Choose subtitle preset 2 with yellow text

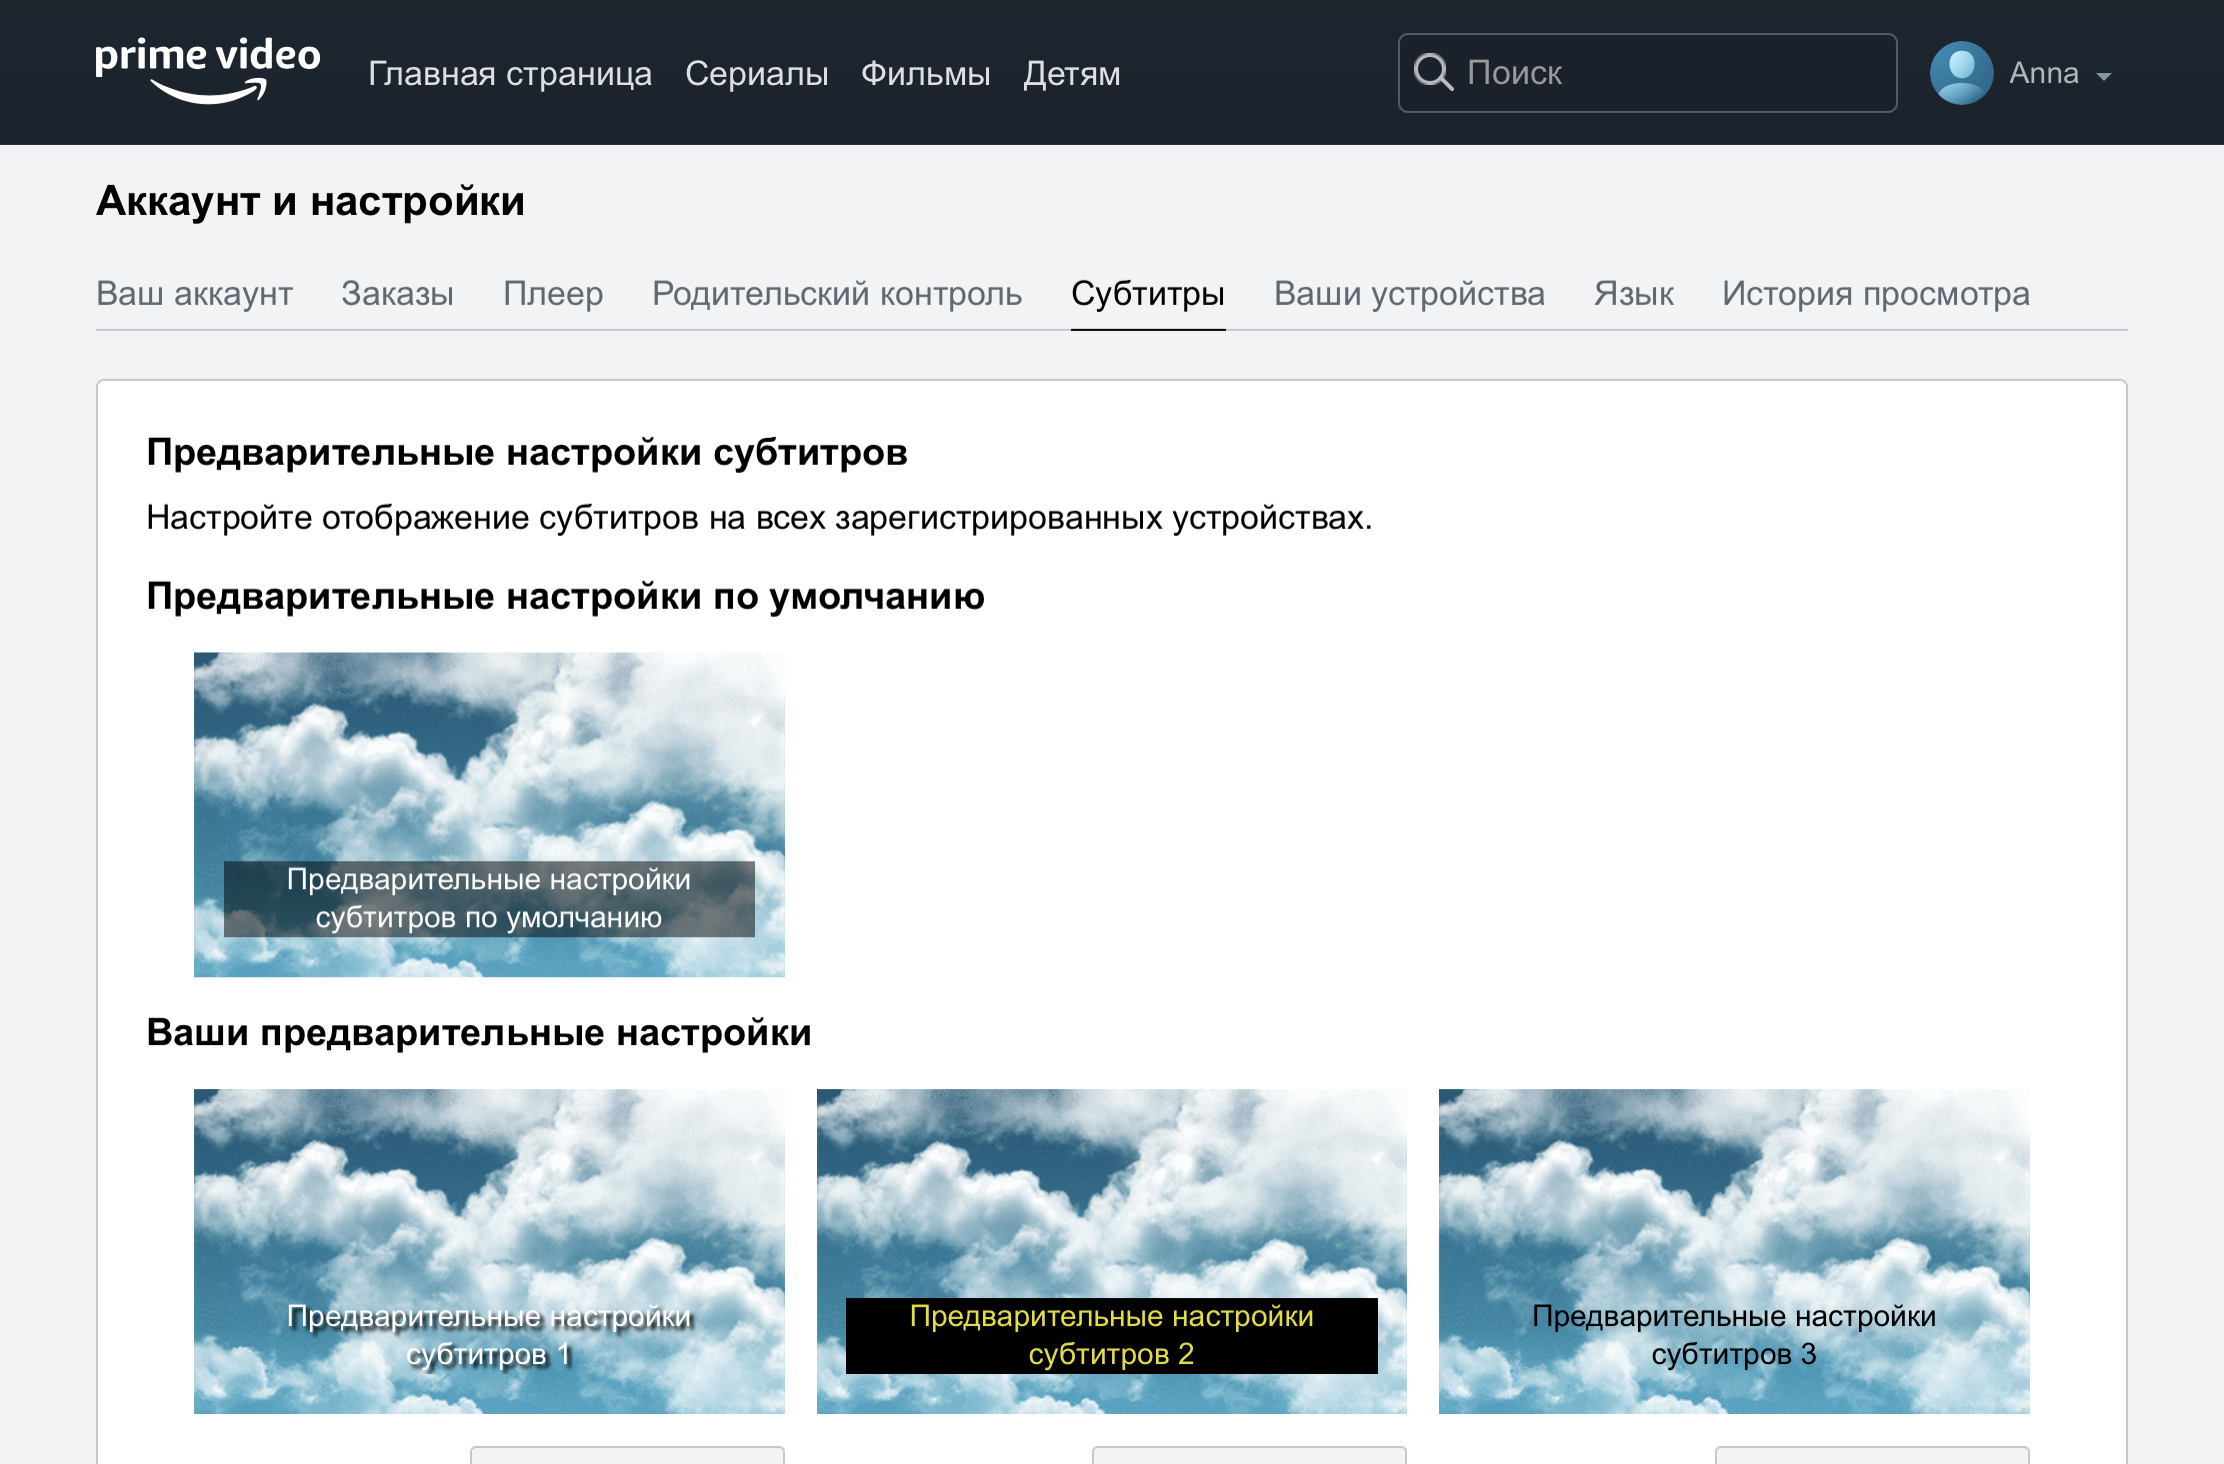[x=1111, y=1250]
